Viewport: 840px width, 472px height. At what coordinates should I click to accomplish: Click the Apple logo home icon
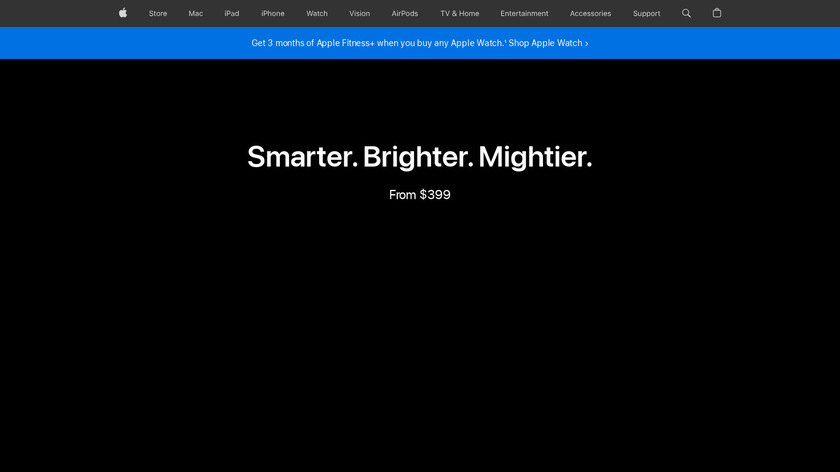click(123, 13)
